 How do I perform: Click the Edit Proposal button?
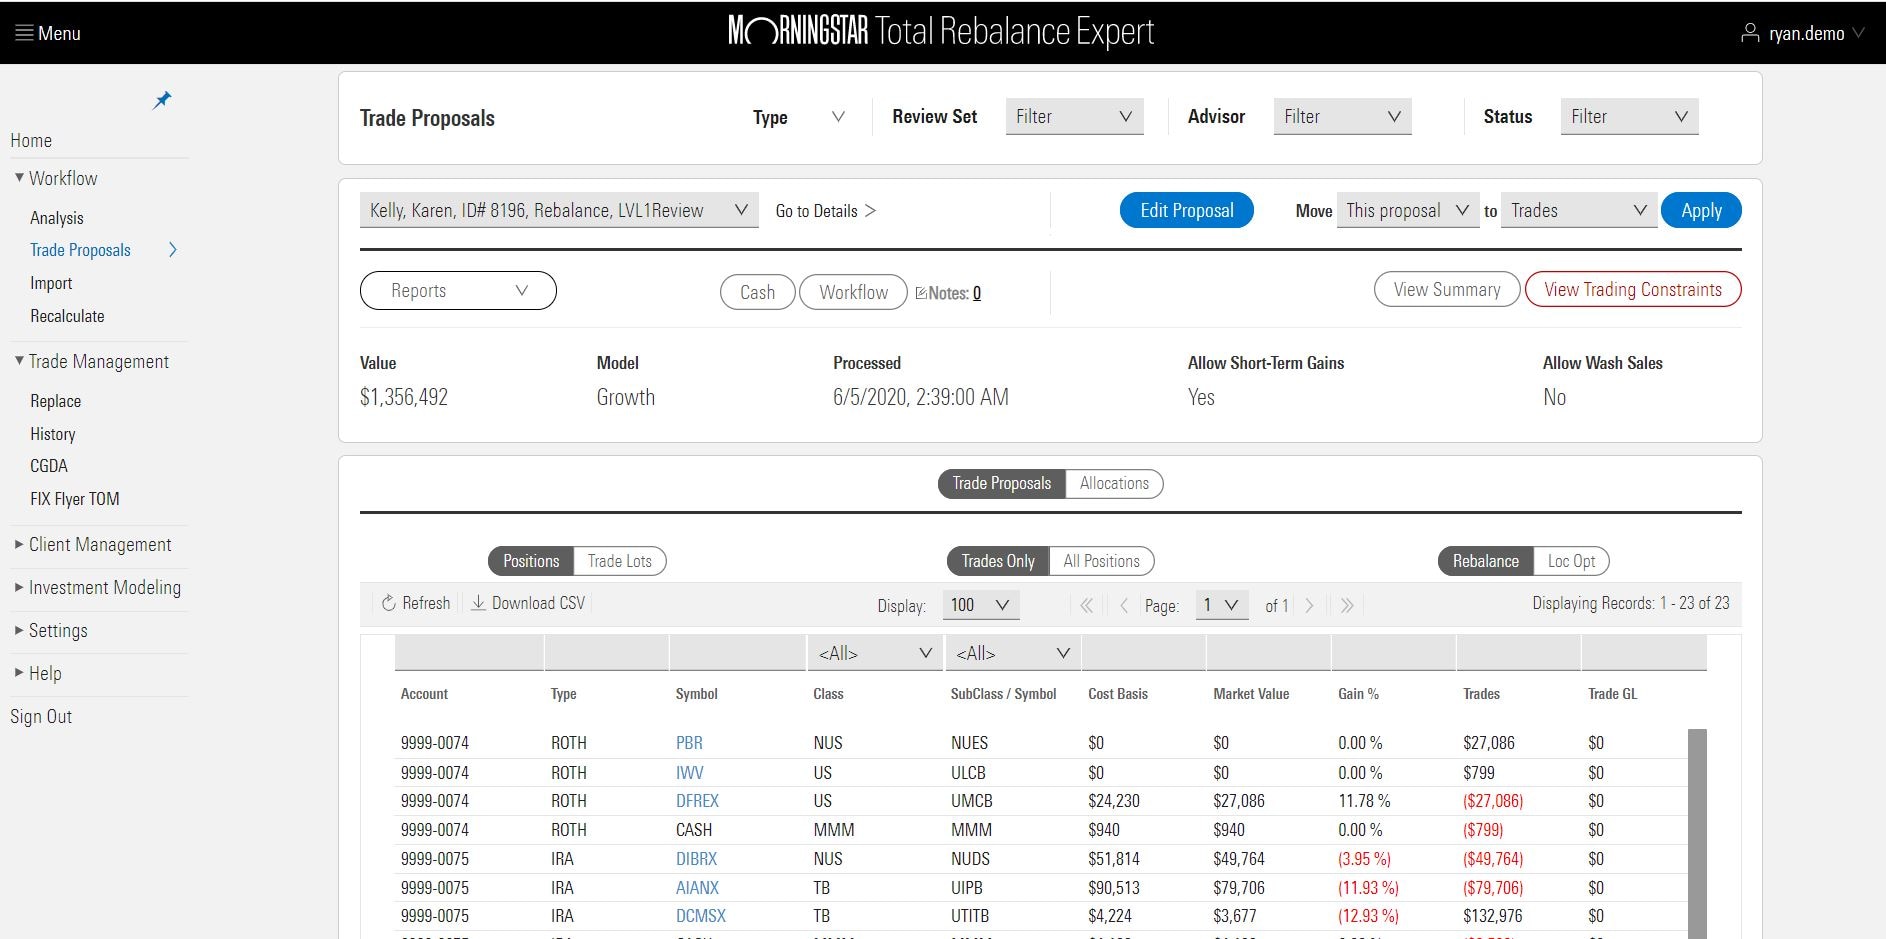tap(1186, 210)
